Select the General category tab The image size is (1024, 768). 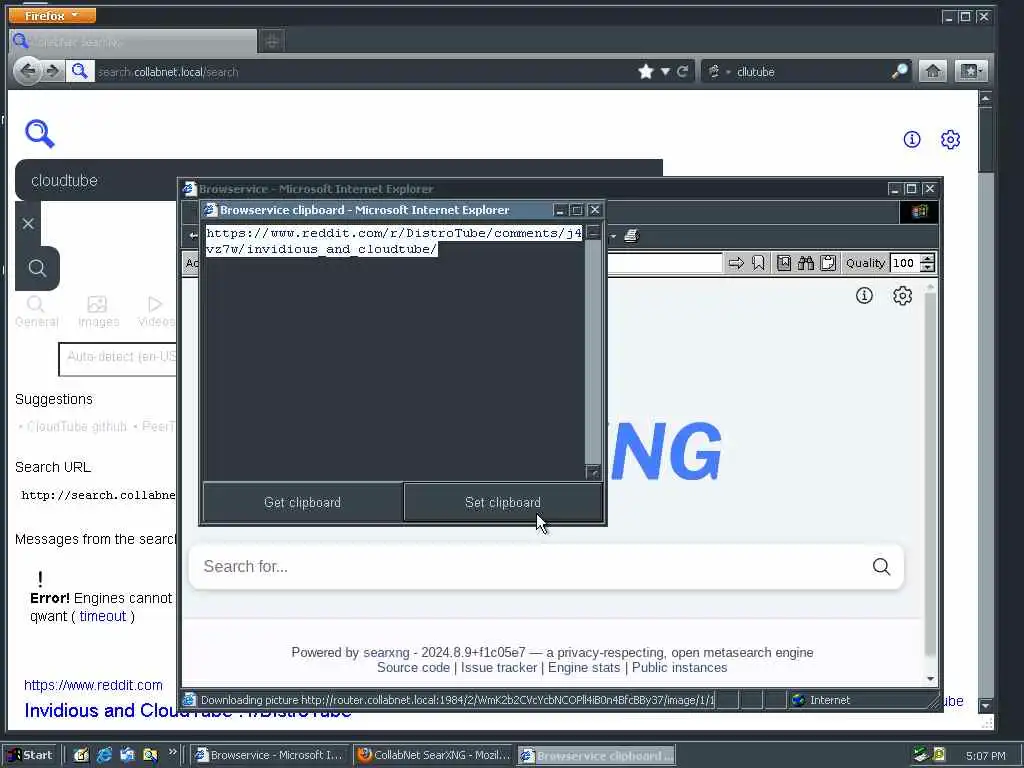click(x=37, y=312)
